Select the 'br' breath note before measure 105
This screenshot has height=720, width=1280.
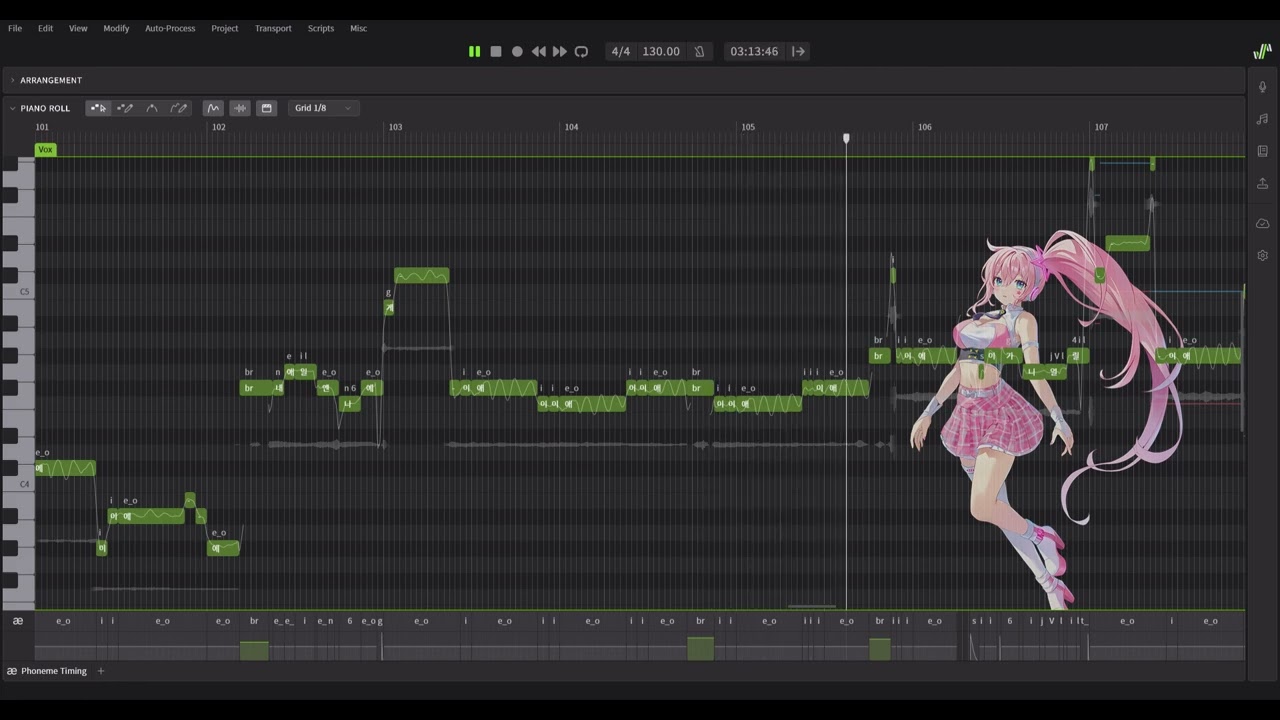coord(700,388)
